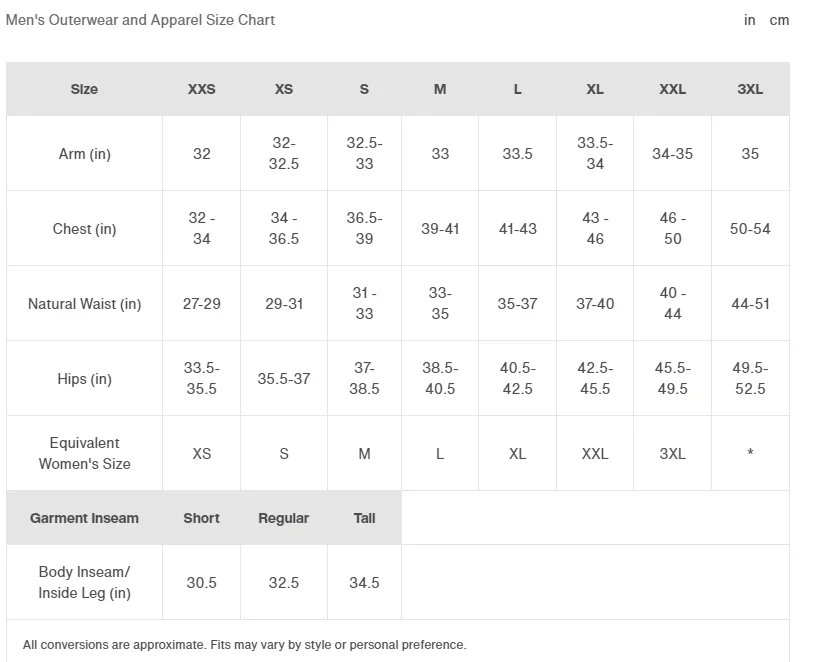The width and height of the screenshot is (830, 662).
Task: Select the XXS size column header
Action: pos(201,89)
